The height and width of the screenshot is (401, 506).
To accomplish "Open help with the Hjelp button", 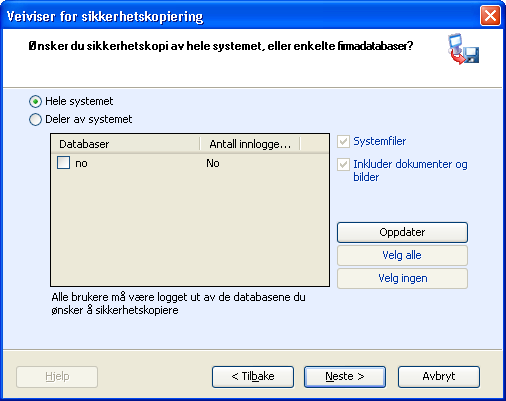I will 57,377.
